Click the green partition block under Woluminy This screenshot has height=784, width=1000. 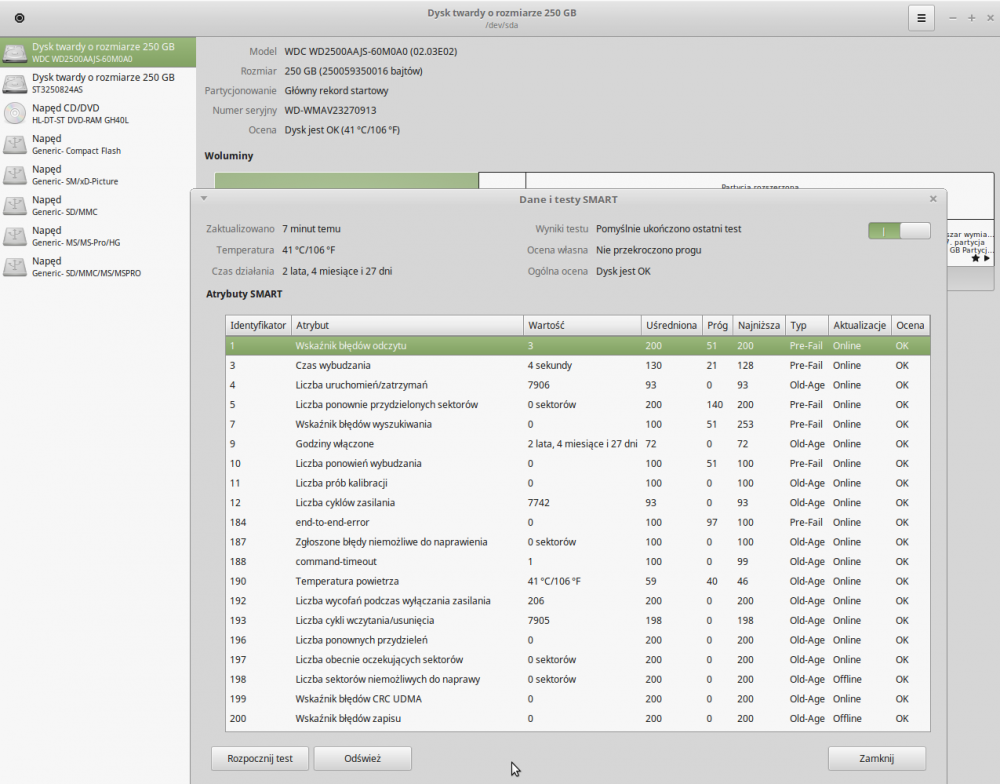[x=346, y=180]
